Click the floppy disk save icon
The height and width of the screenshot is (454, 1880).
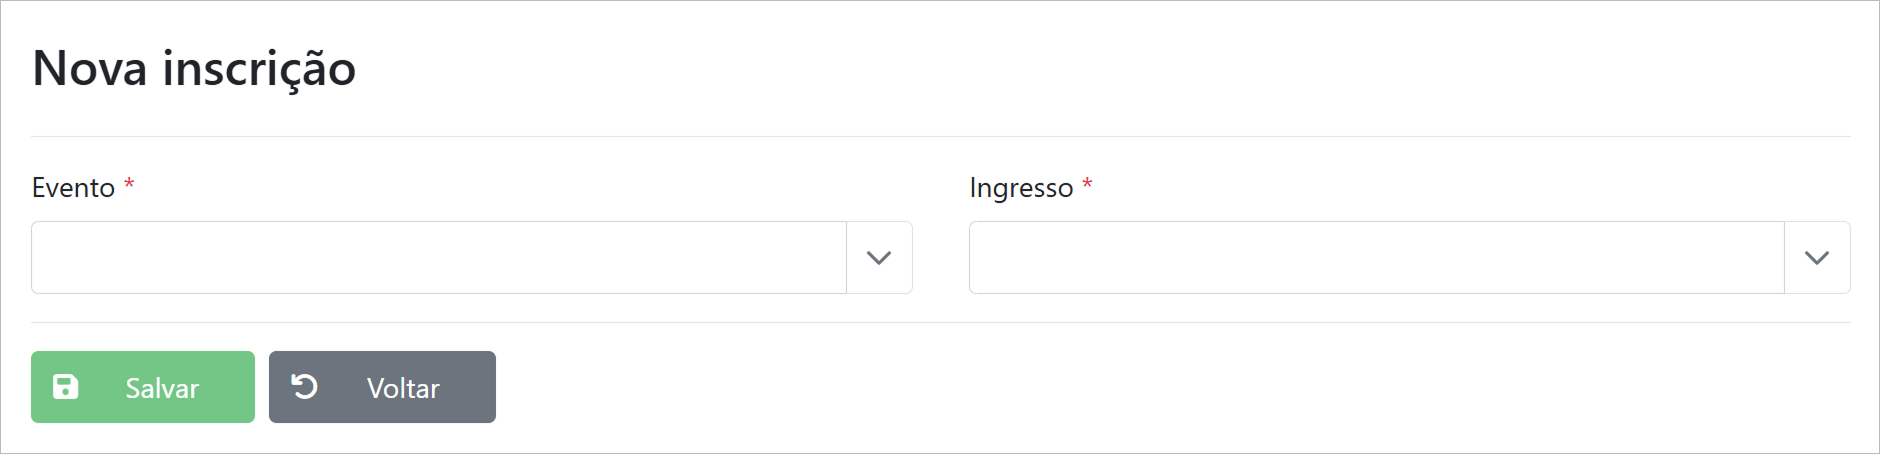[65, 387]
